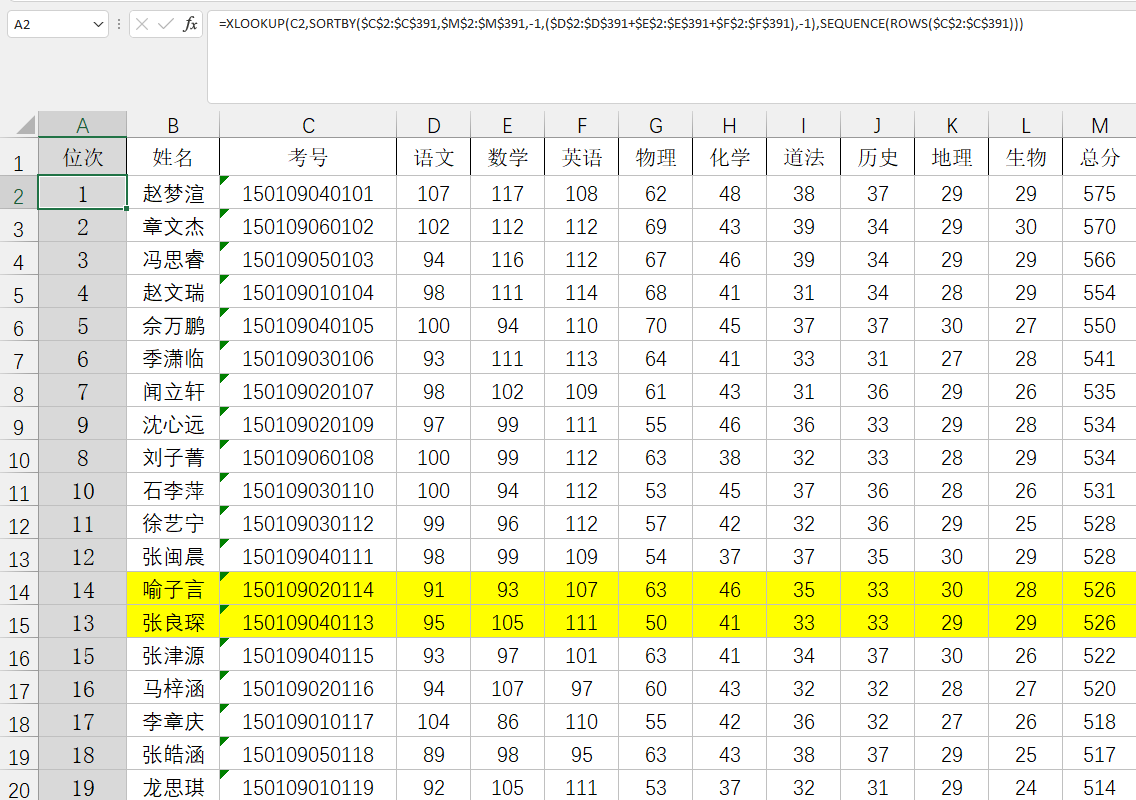Select the name cell 李章庆

coord(173,721)
